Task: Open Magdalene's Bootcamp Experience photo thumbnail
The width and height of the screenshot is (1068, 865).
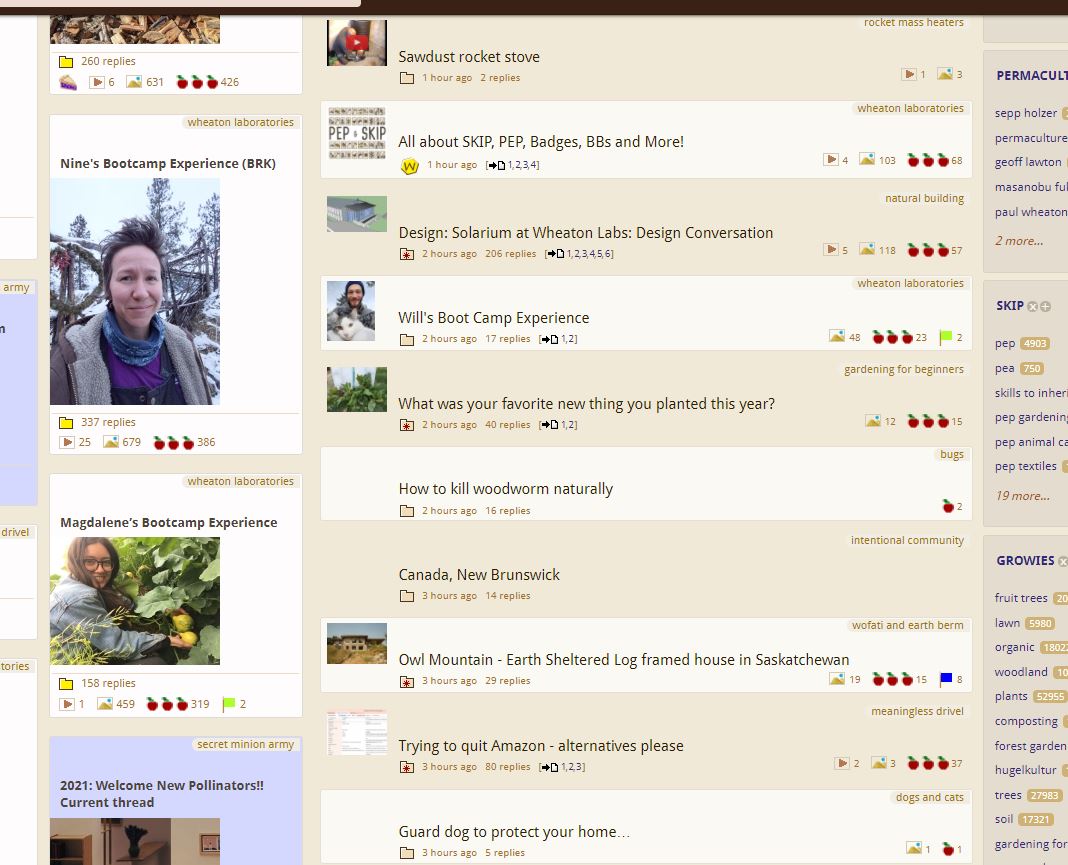Action: point(135,601)
